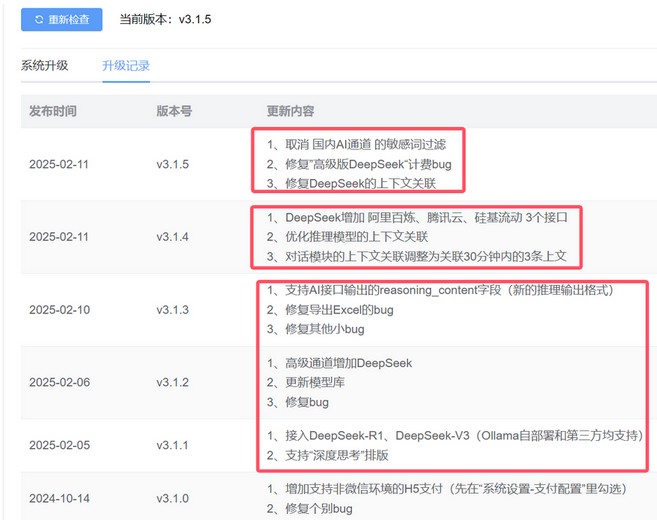Click the 当前版本：v3.1.5 label

(x=166, y=19)
